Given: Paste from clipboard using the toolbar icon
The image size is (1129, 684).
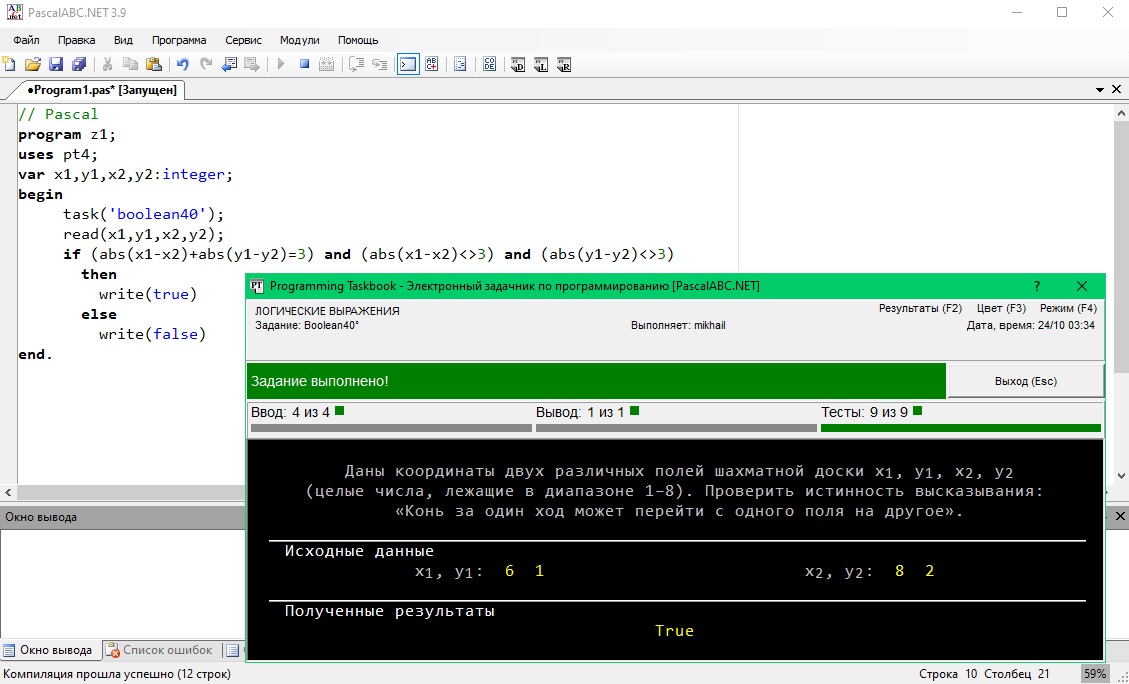Looking at the screenshot, I should (x=154, y=65).
